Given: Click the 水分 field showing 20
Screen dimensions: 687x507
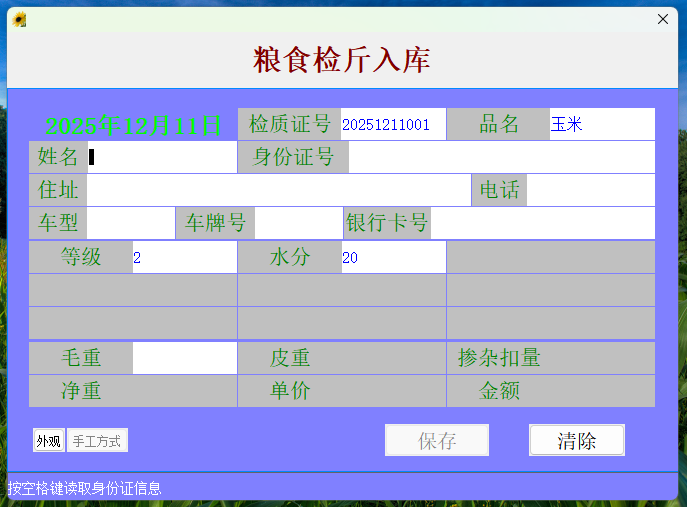Looking at the screenshot, I should tap(393, 257).
